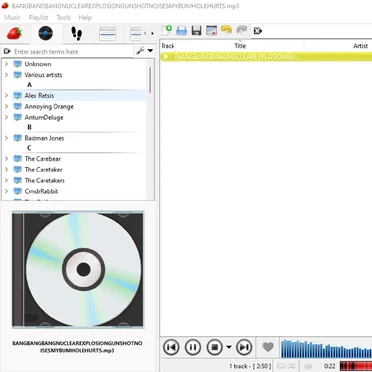
Task: Open the footprints file browser tab
Action: (77, 34)
